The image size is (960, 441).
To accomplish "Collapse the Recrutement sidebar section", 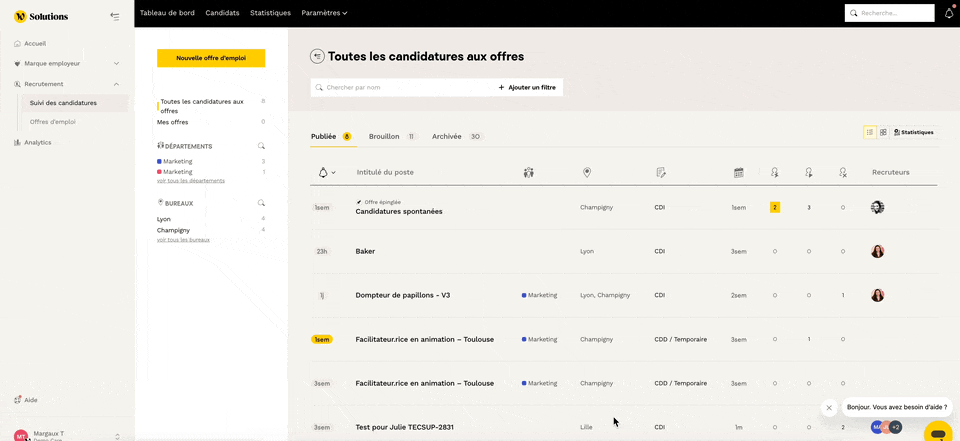I will click(x=116, y=84).
